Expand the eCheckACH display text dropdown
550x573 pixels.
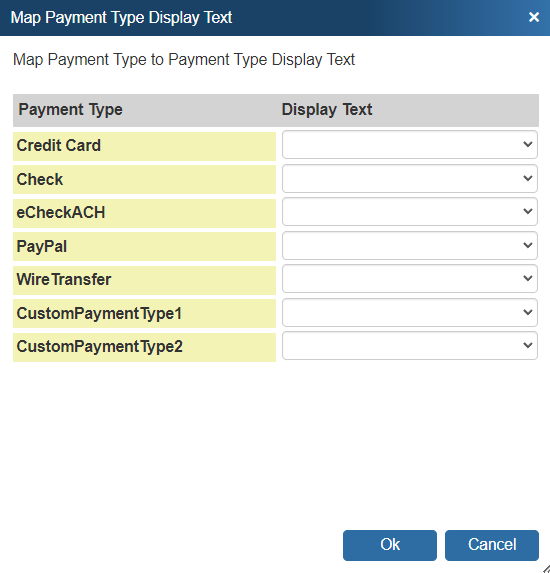[x=410, y=212]
